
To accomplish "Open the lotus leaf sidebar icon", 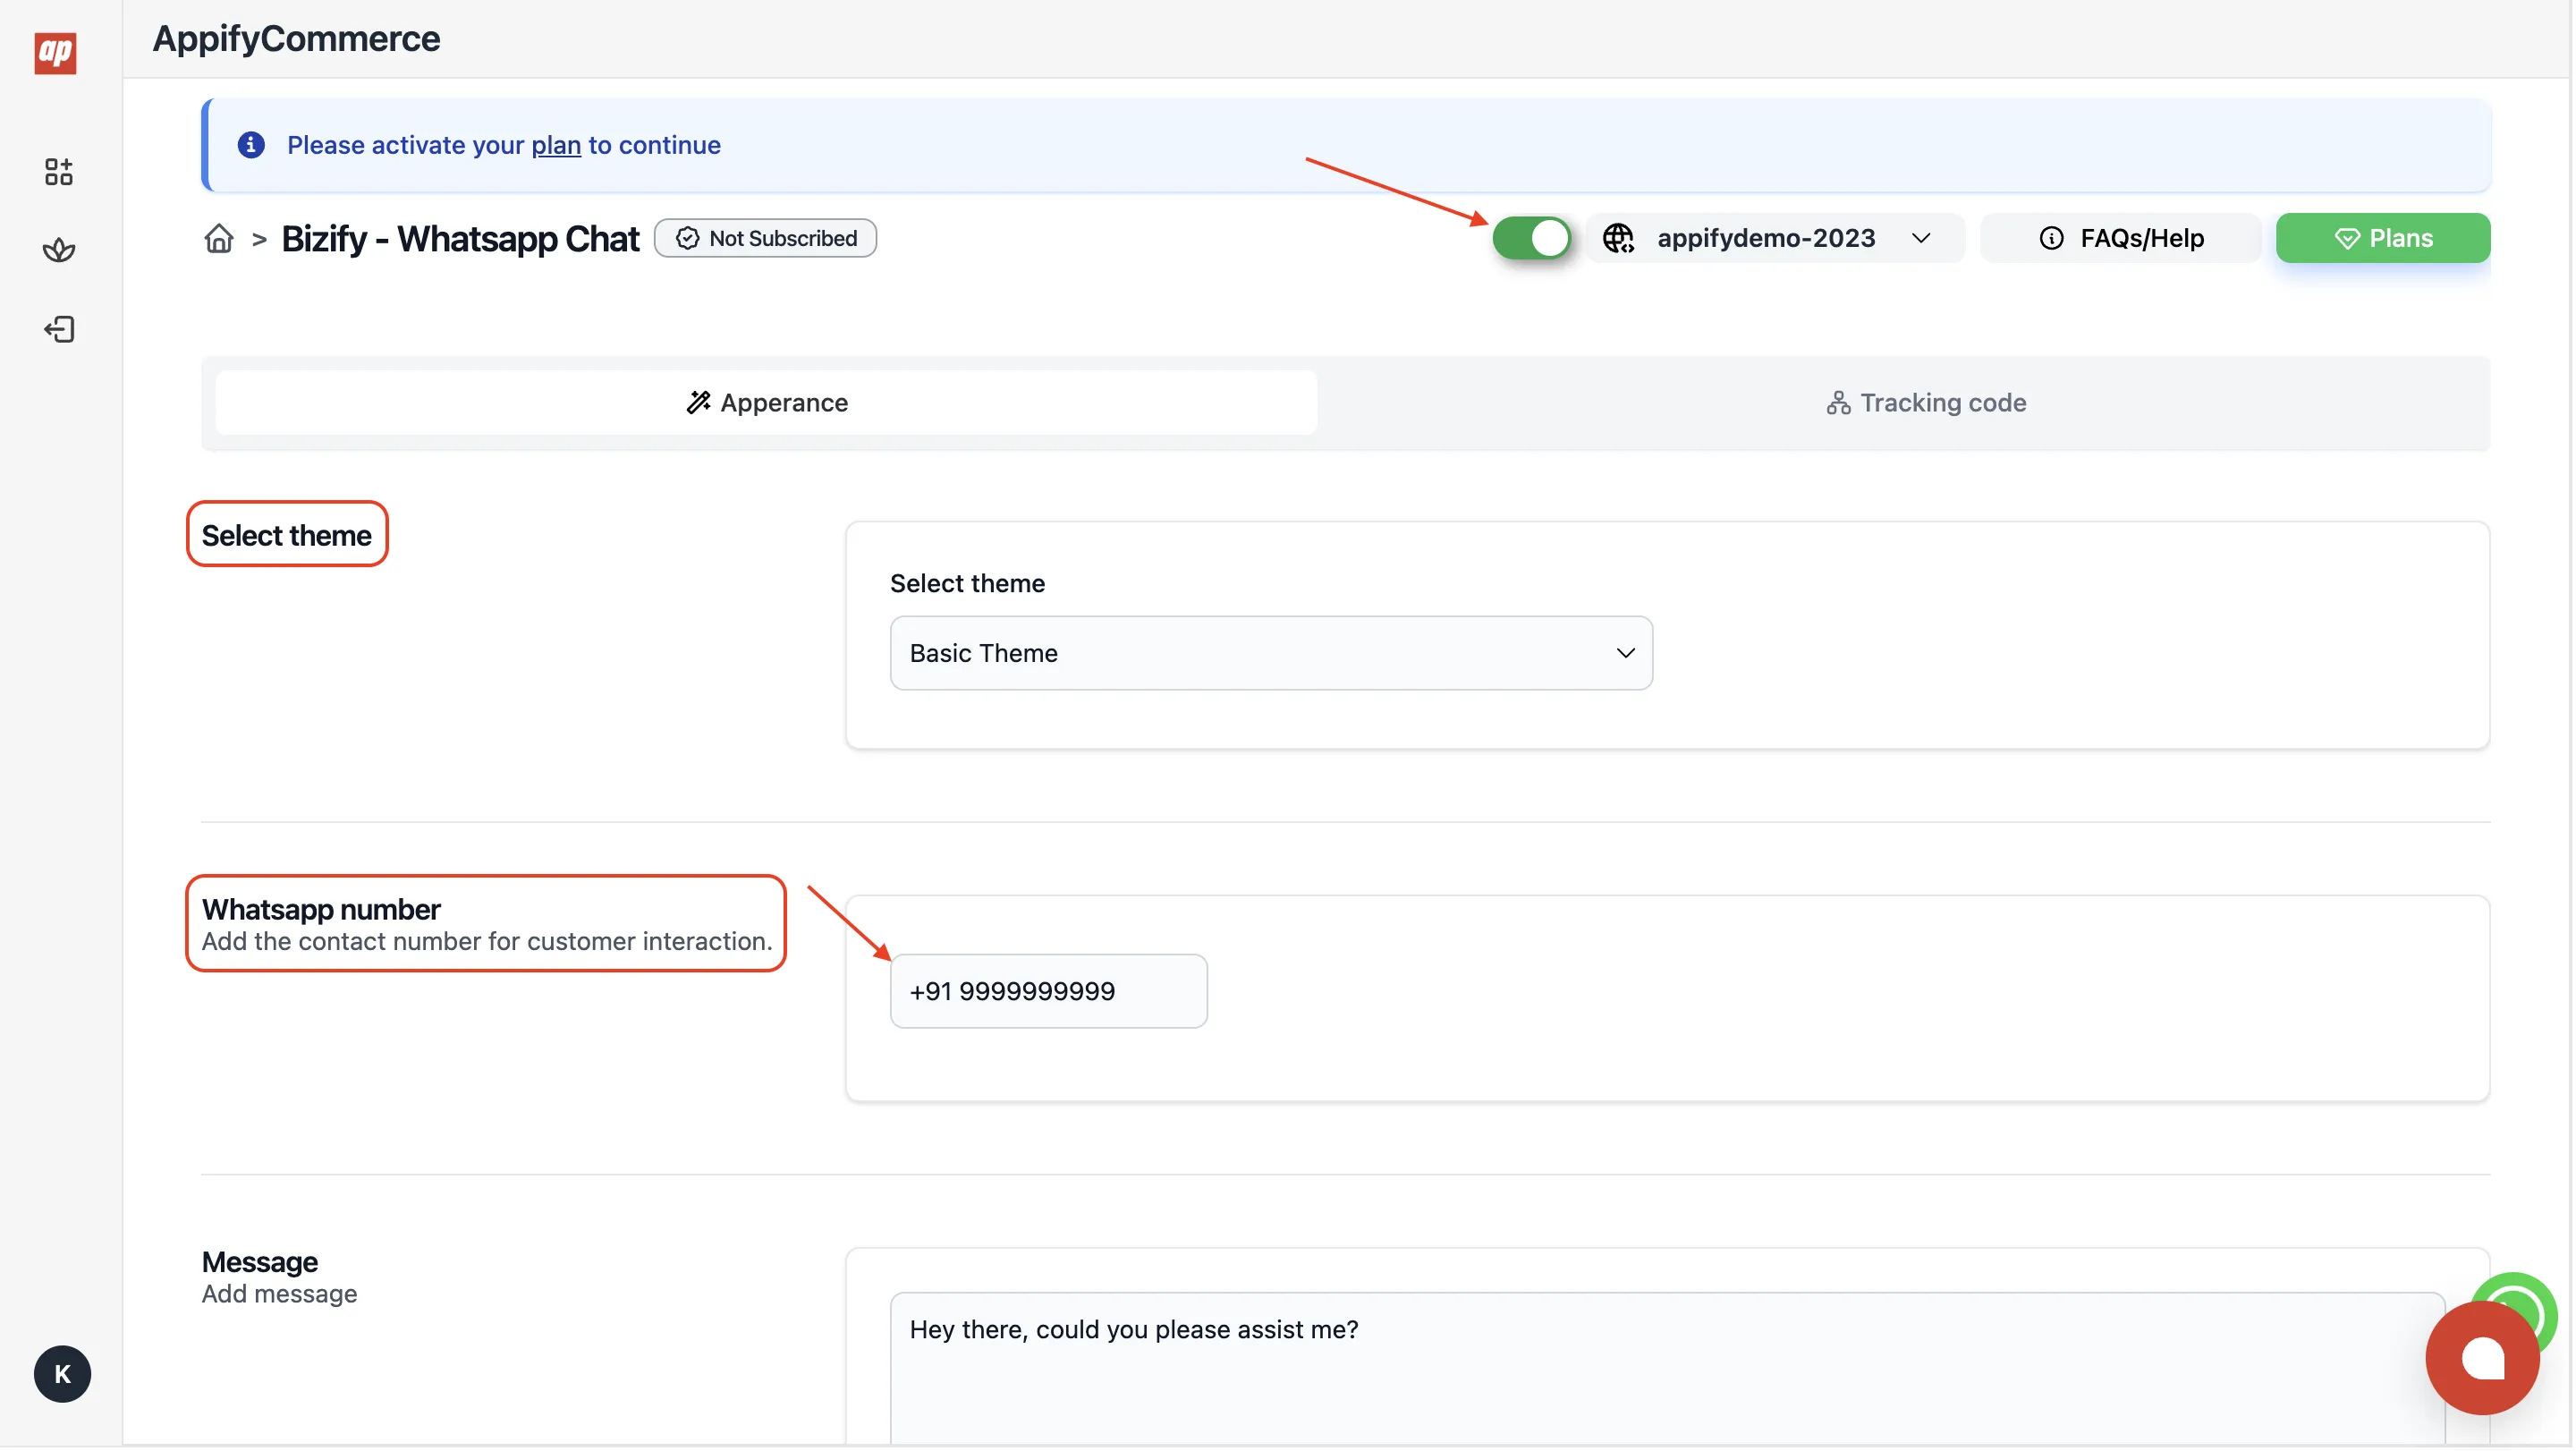I will click(59, 250).
